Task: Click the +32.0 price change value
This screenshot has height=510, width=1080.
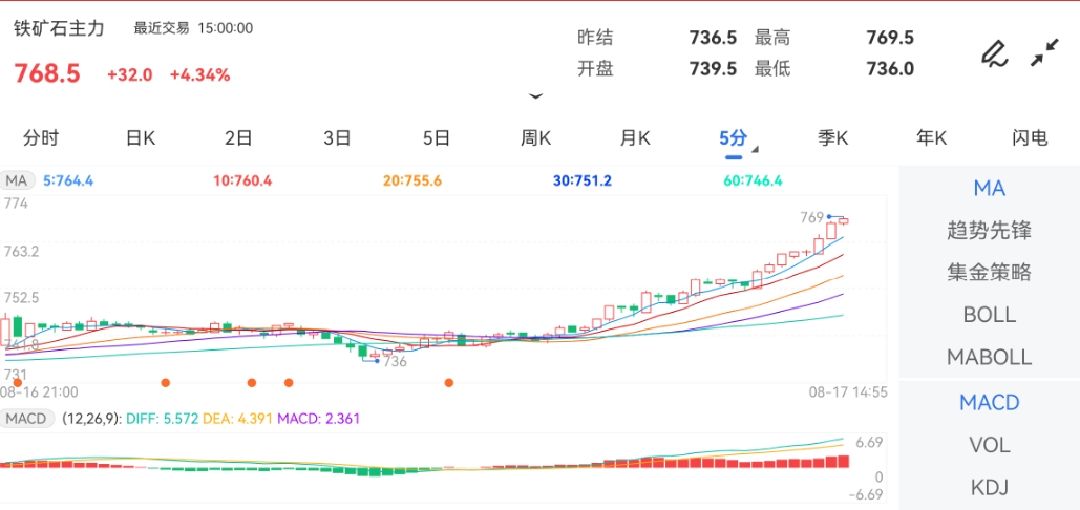Action: click(x=129, y=75)
